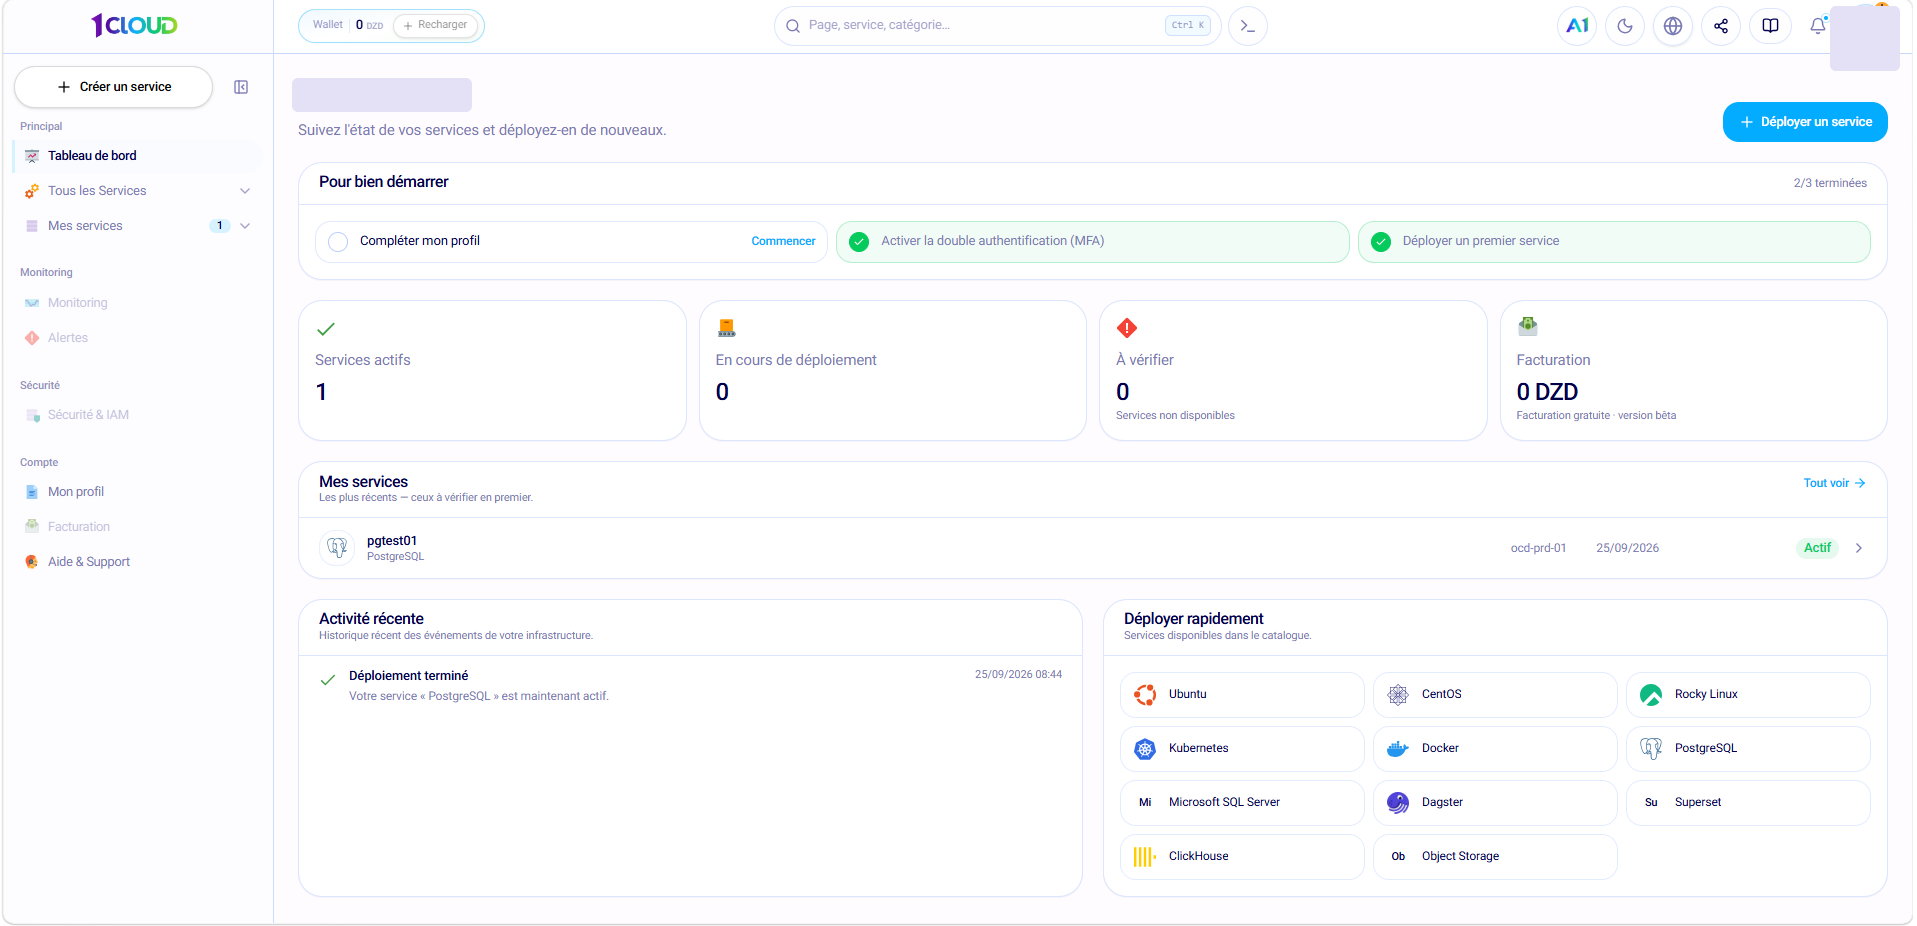Go to Aide & Support
The width and height of the screenshot is (1917, 926).
138,562
